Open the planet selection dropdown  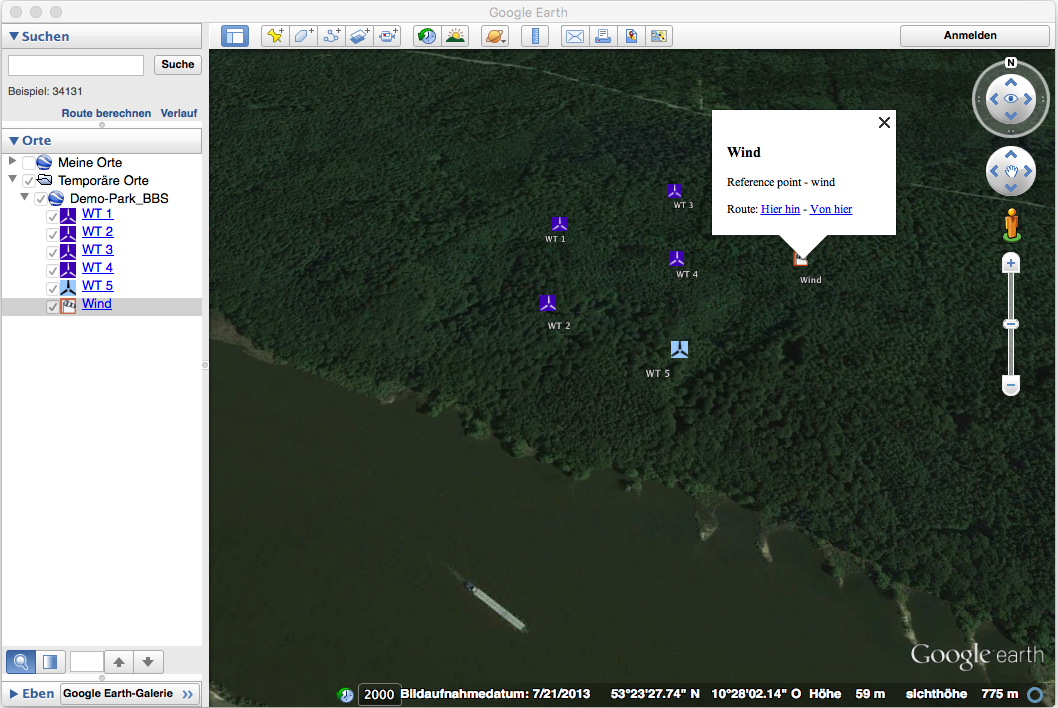coord(495,36)
